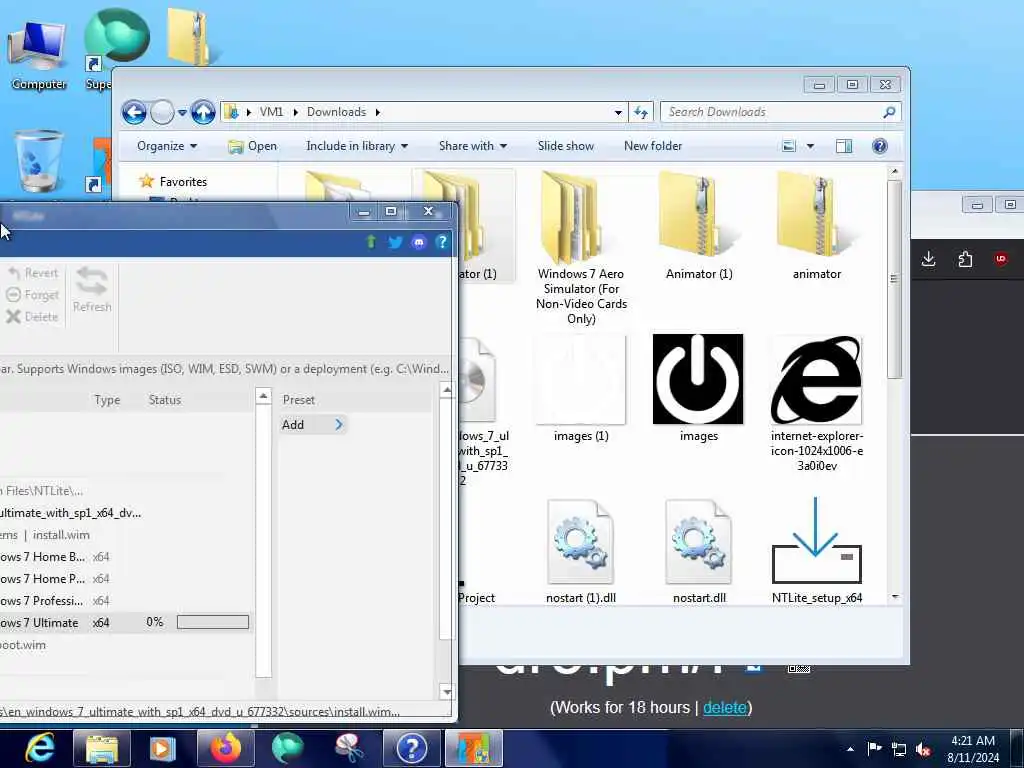Click the Preset panel header
Screen dimensions: 1024x768
[298, 400]
